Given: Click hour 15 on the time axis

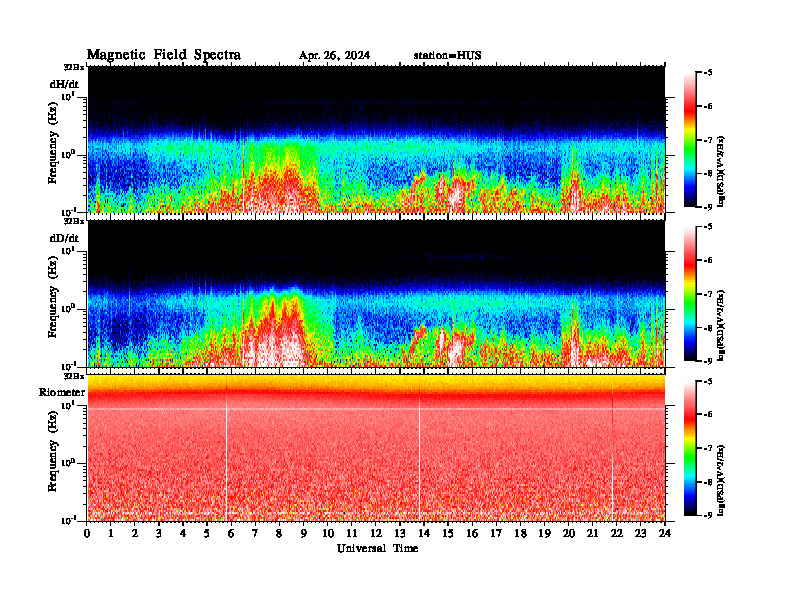Looking at the screenshot, I should 448,533.
